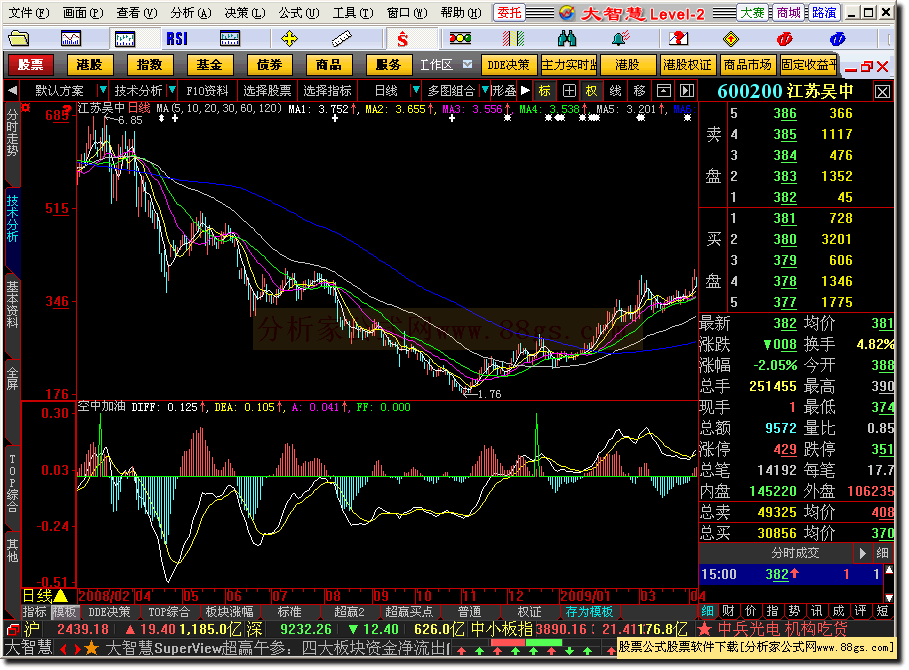Toggle the 标 marker button
Screen dimensions: 909x670
(544, 90)
